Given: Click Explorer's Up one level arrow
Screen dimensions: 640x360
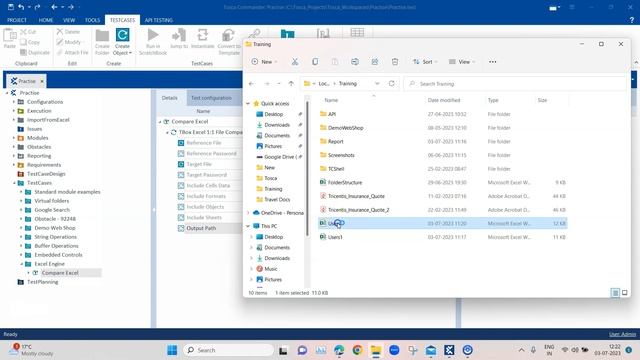Looking at the screenshot, I should (291, 83).
